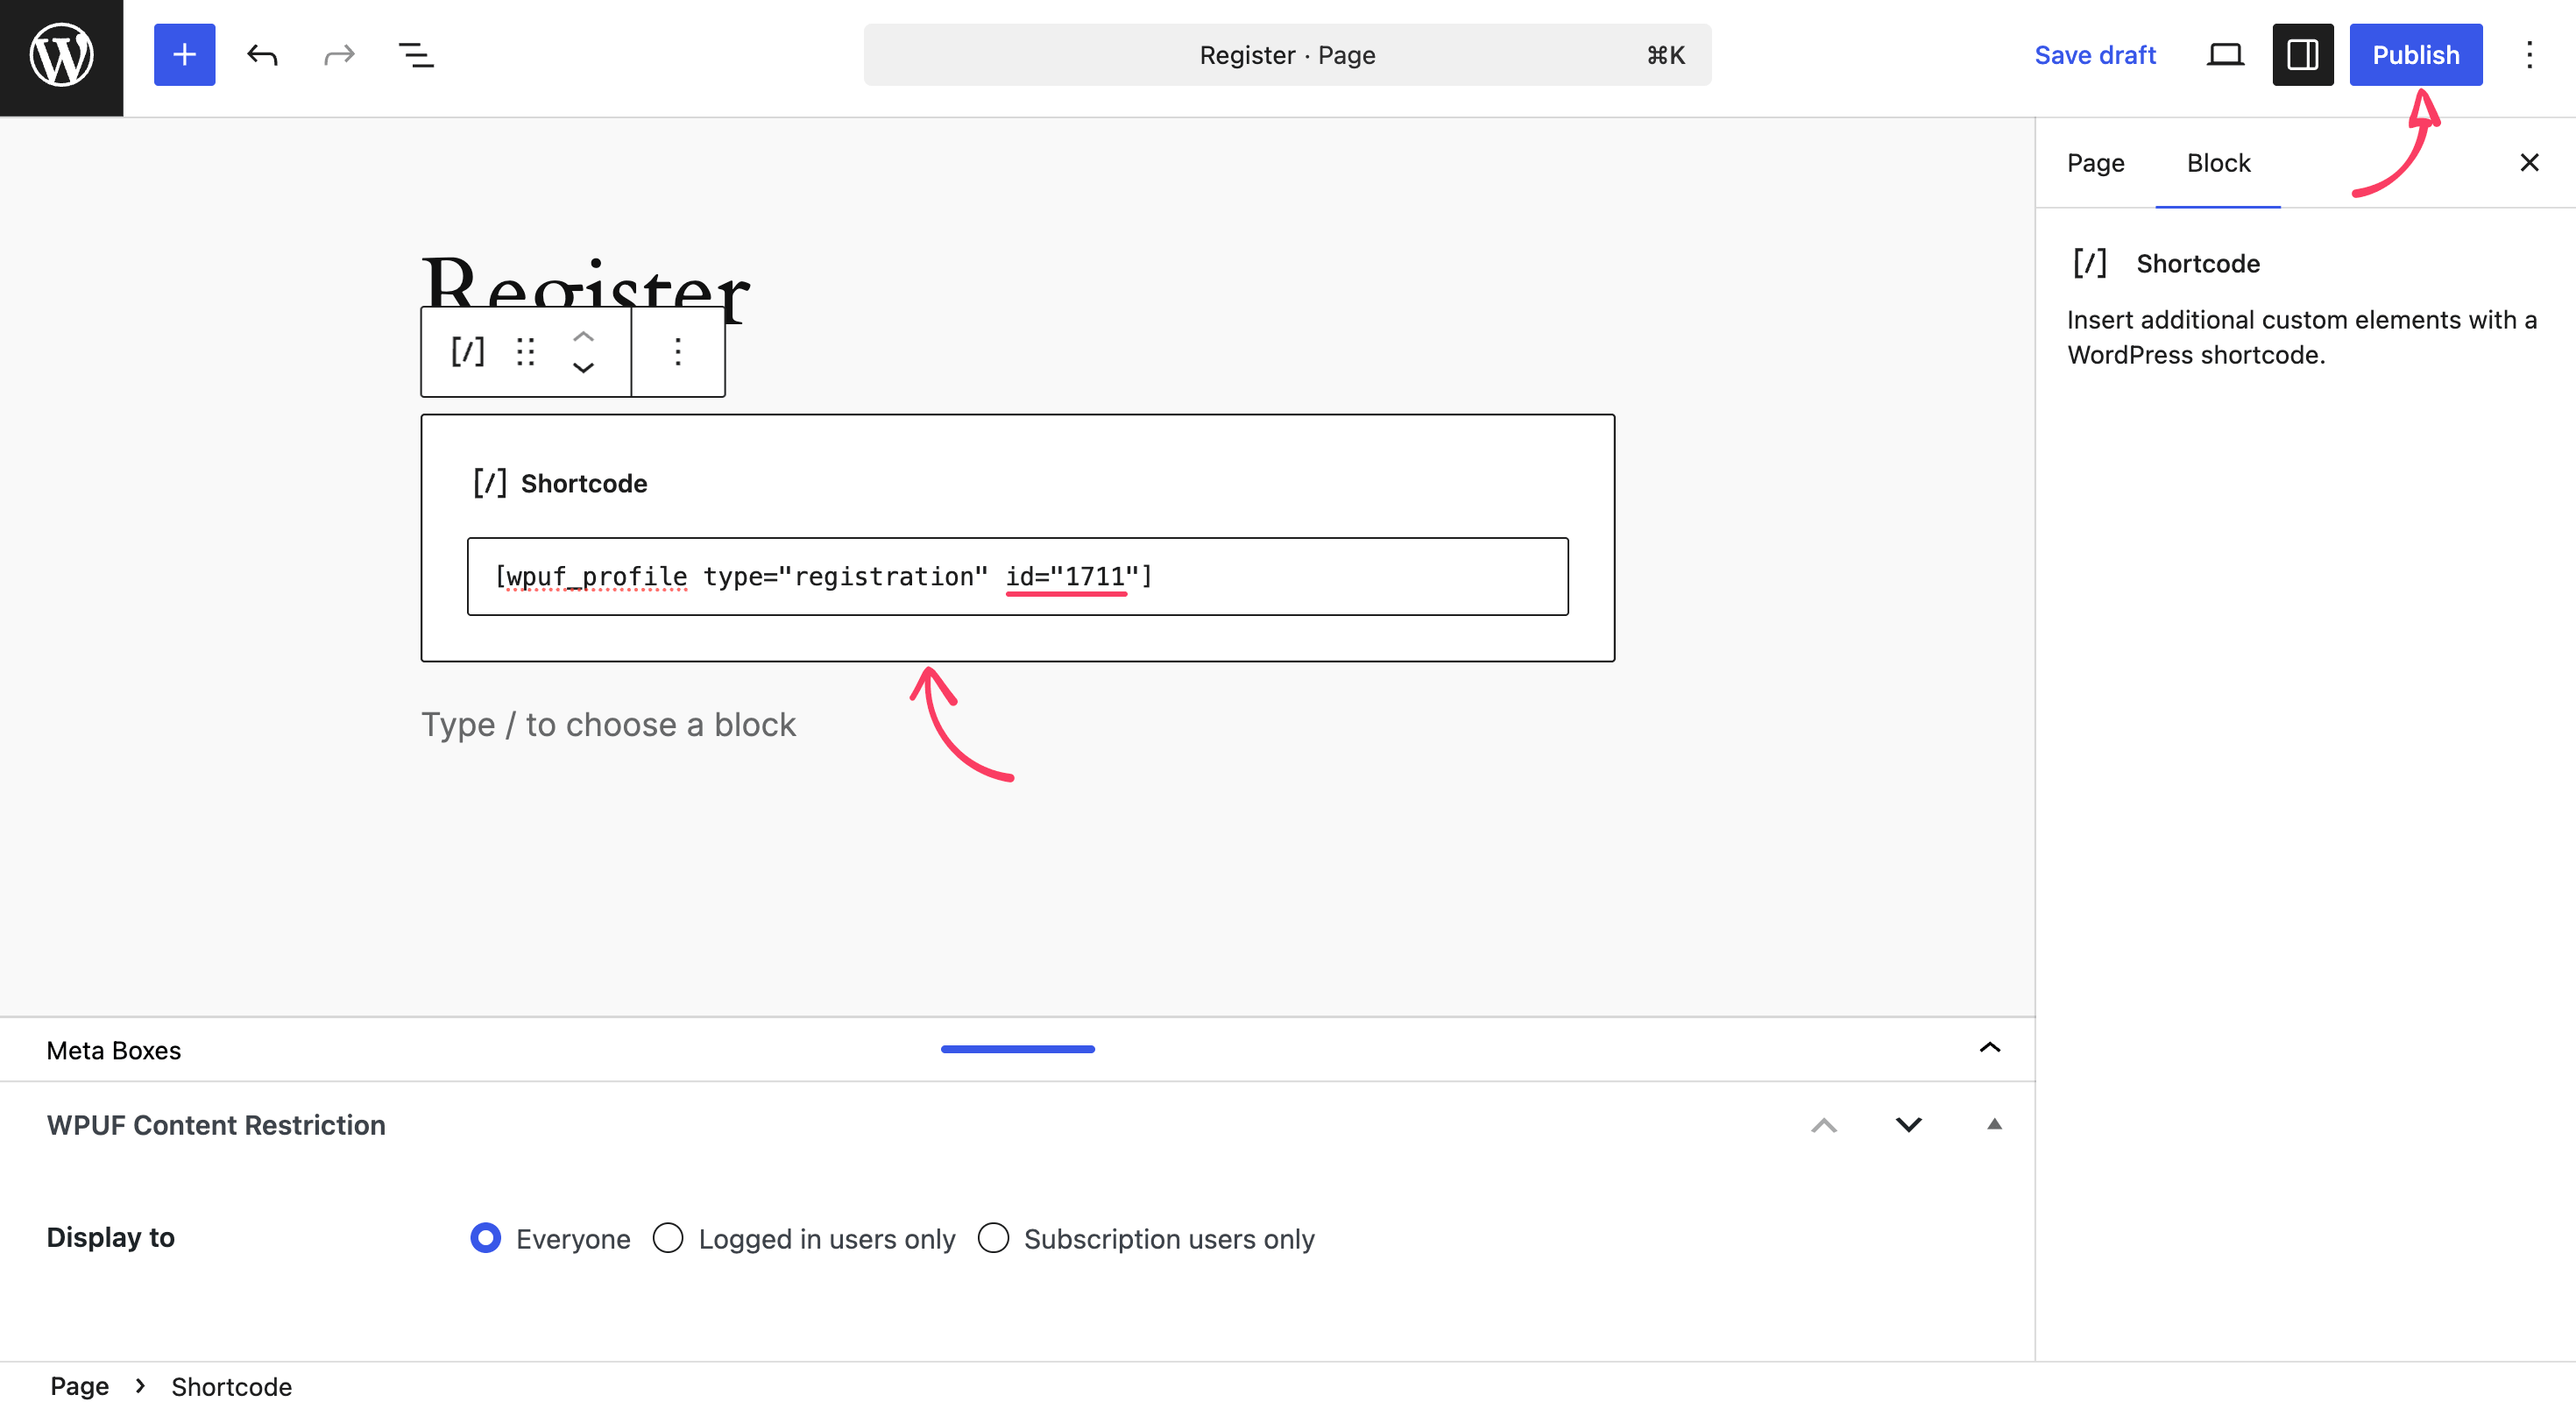Move the Shortcode block down
Image resolution: width=2576 pixels, height=1409 pixels.
[583, 367]
